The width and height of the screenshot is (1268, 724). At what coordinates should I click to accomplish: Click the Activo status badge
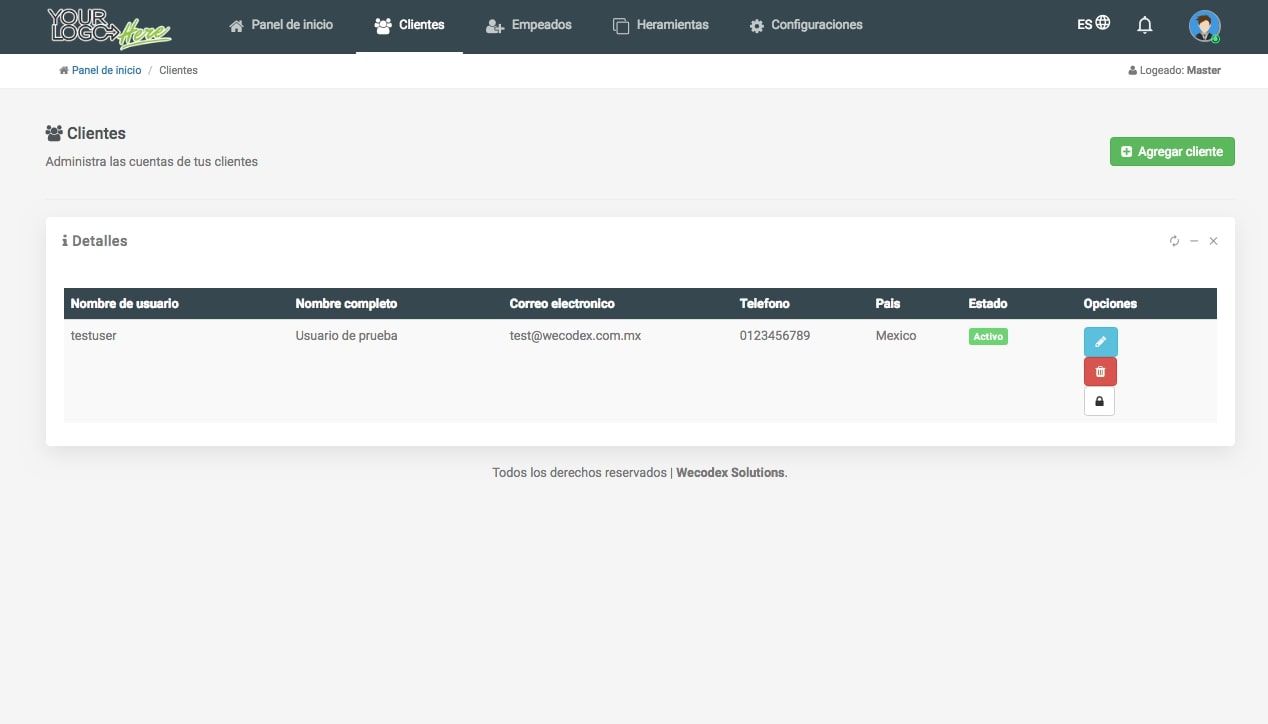tap(988, 337)
